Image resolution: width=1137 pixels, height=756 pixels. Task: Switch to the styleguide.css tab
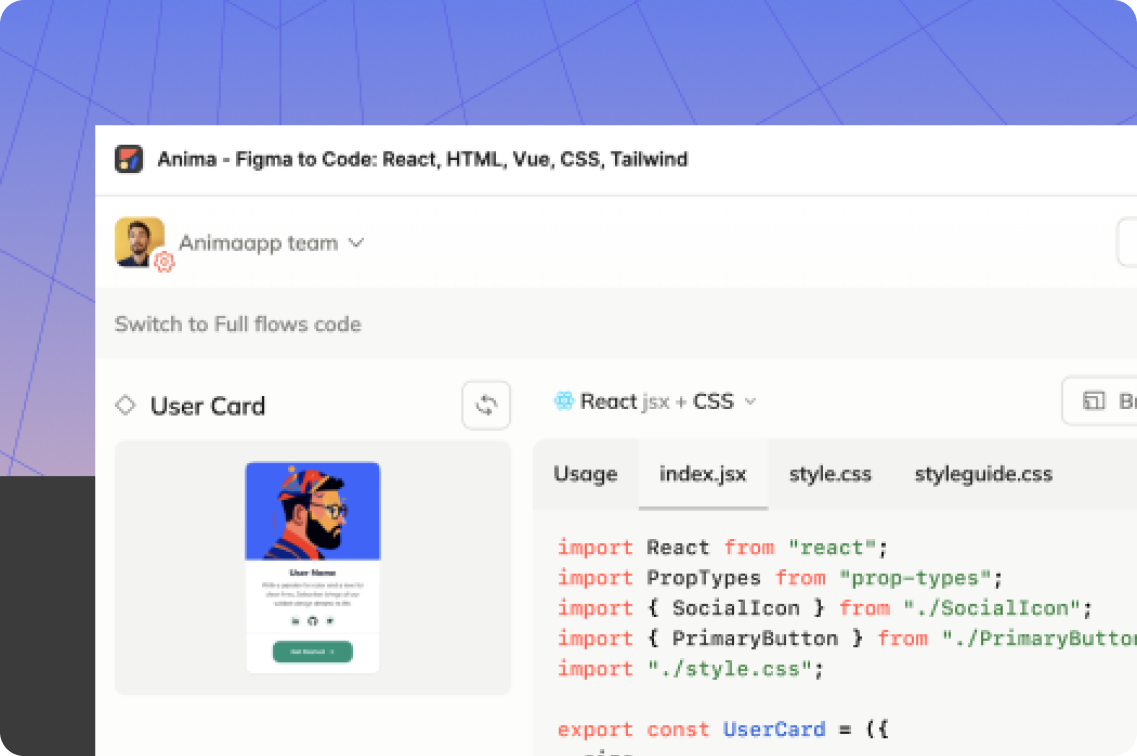coord(983,474)
